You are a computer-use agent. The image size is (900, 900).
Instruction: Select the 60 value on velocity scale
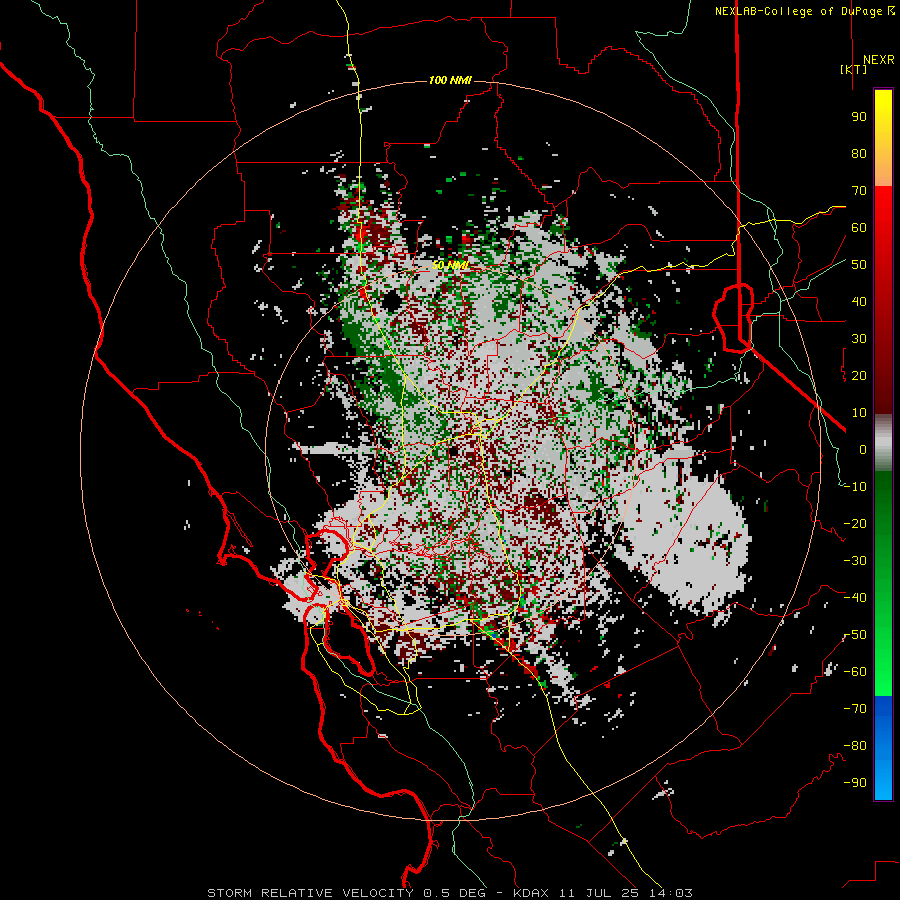(x=859, y=227)
